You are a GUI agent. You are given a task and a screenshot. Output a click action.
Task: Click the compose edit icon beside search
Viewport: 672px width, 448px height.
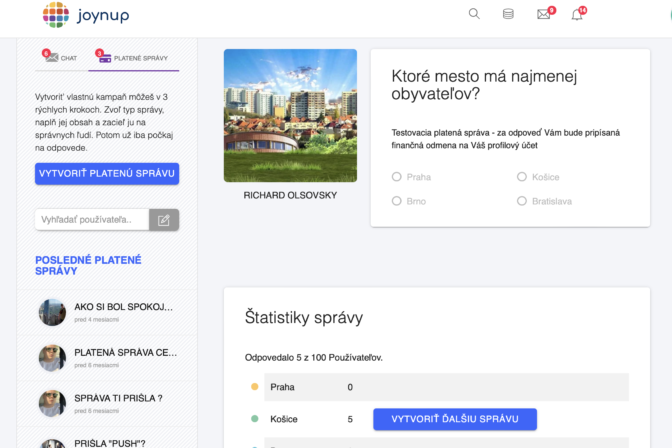164,220
